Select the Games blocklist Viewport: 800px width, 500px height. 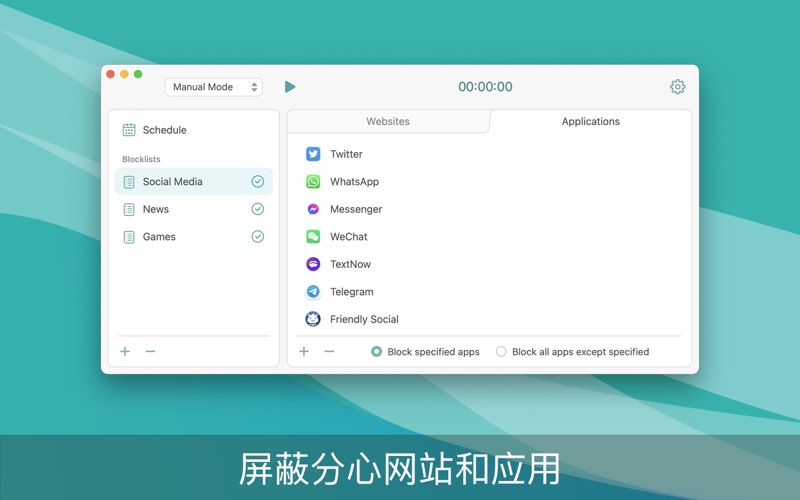[194, 237]
